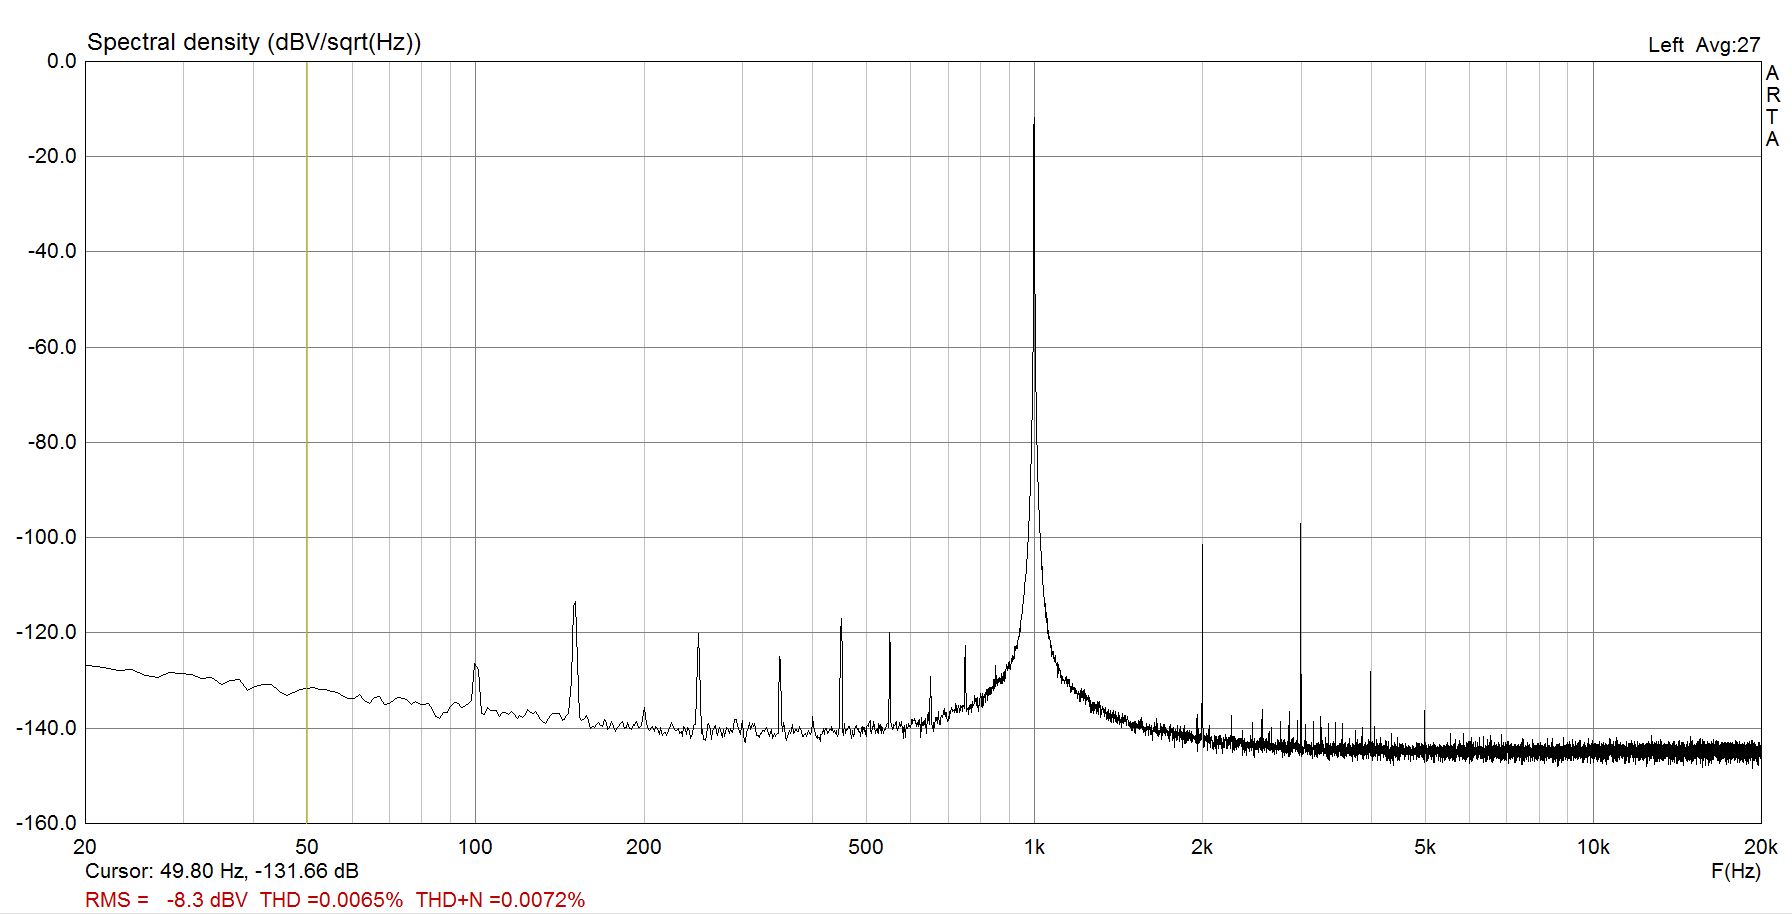
Task: Click the F(Hz) axis label
Action: tap(1736, 871)
